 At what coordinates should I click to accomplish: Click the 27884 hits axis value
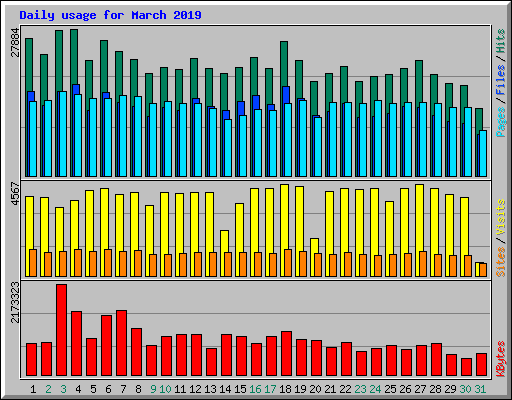pyautogui.click(x=15, y=43)
